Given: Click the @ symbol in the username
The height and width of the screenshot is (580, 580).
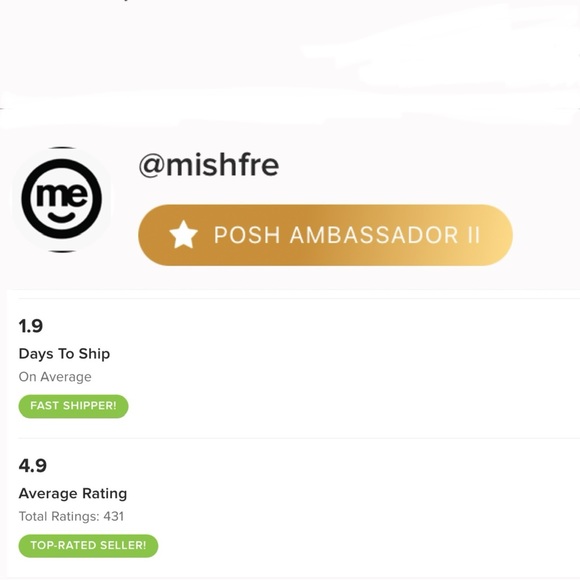Looking at the screenshot, I should tap(151, 166).
